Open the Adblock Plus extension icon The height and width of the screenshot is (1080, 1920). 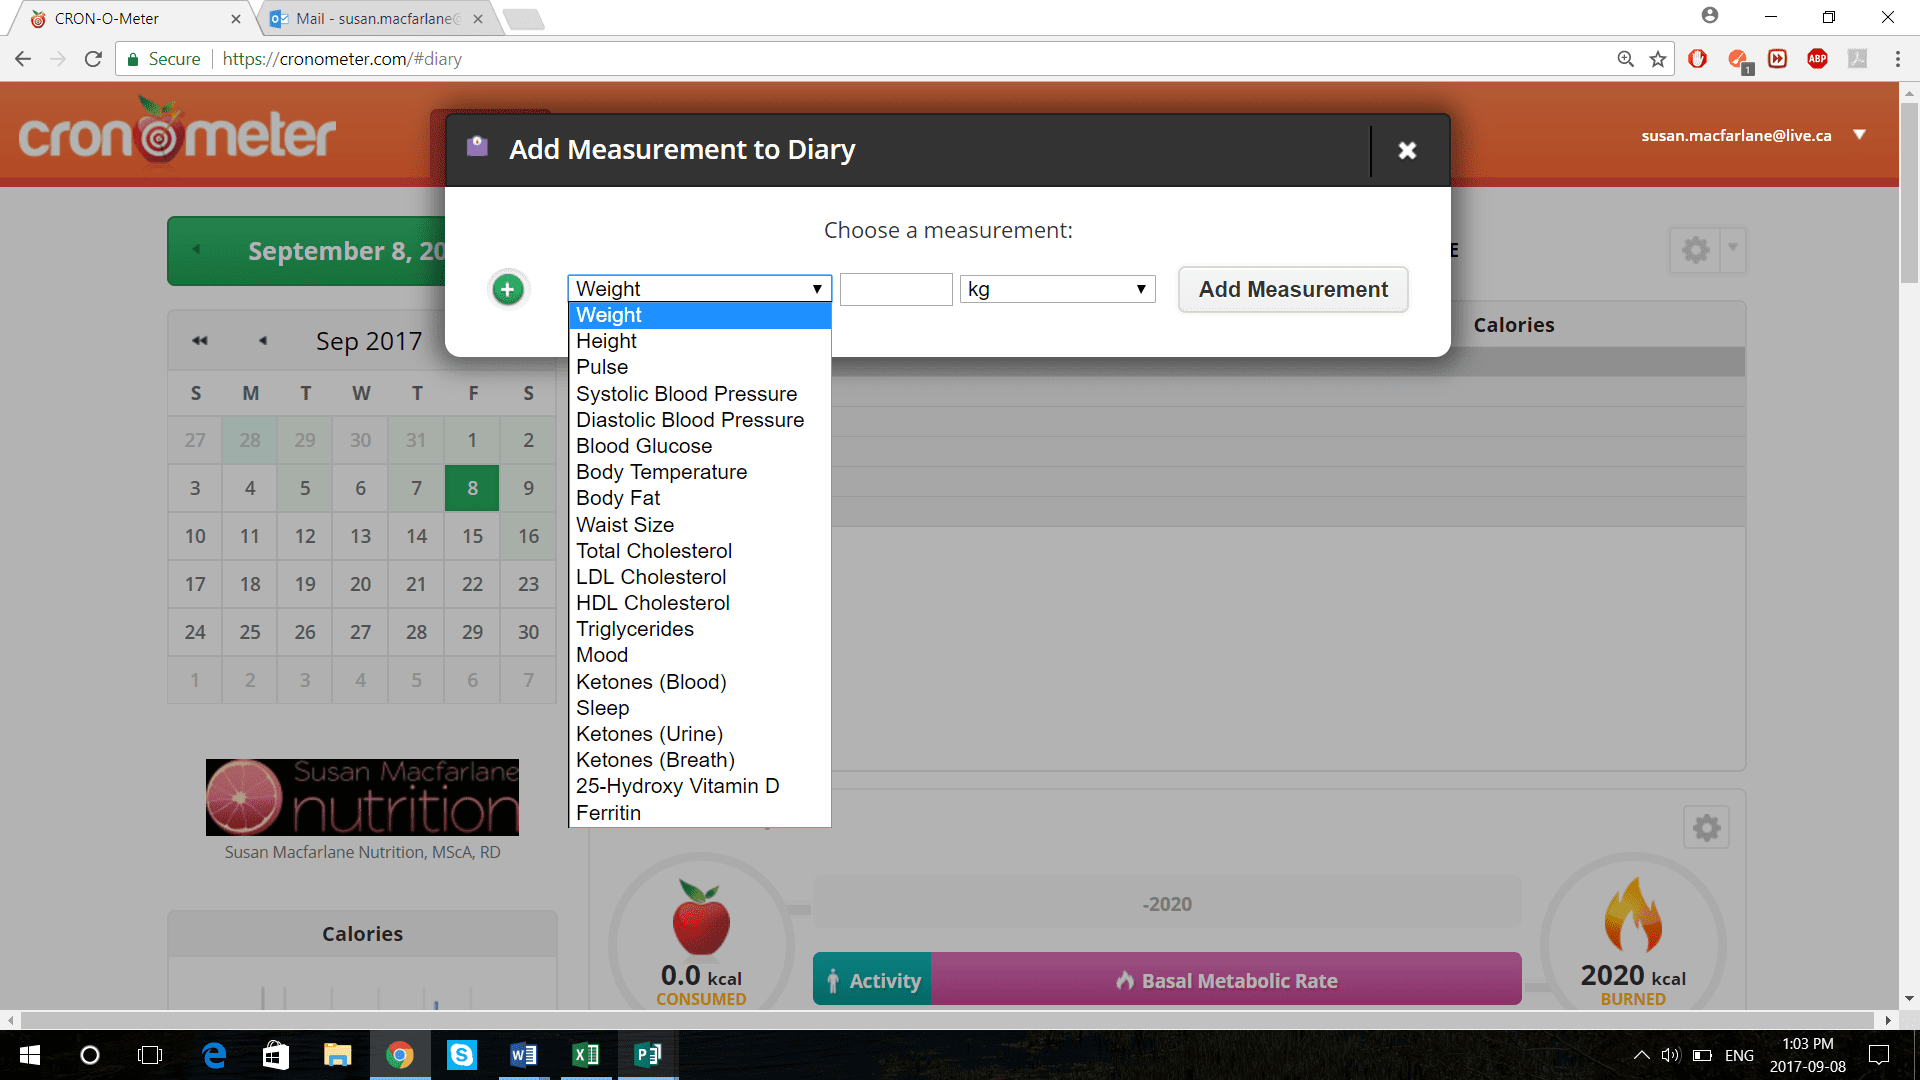1818,59
